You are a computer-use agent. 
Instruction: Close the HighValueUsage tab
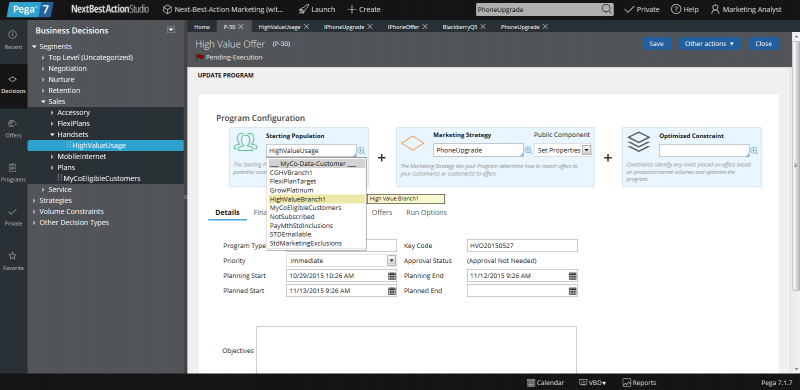click(306, 27)
